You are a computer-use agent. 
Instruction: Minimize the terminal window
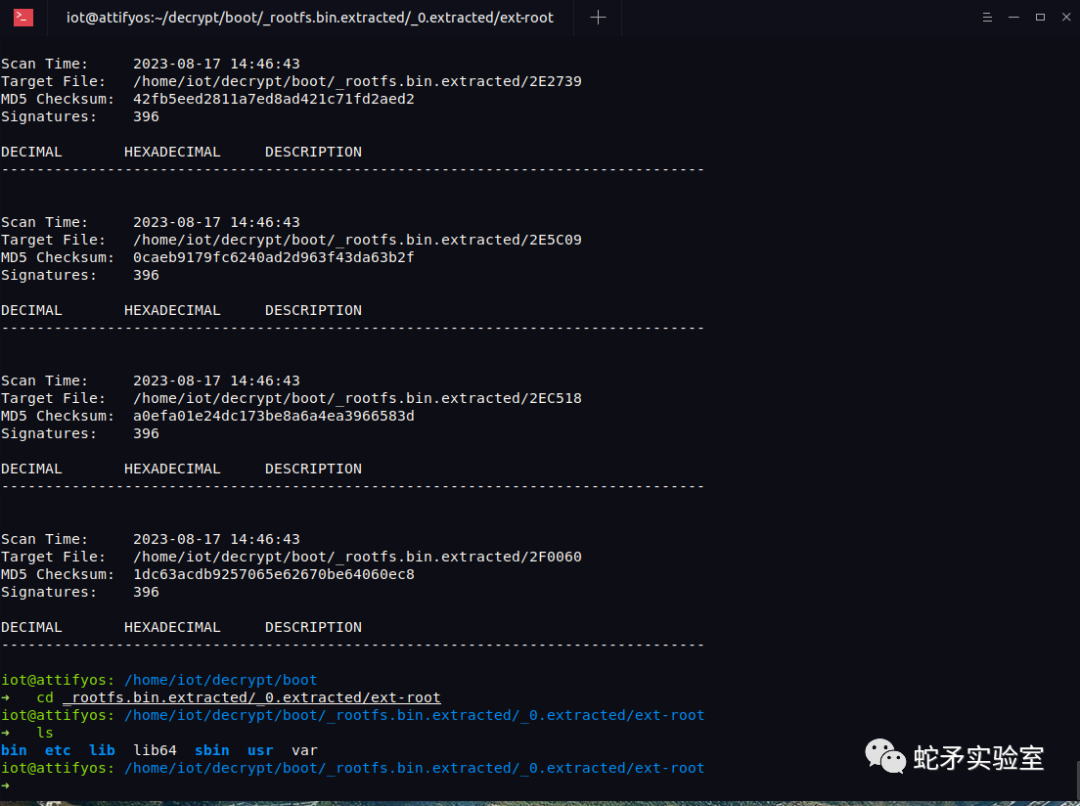pyautogui.click(x=1012, y=17)
